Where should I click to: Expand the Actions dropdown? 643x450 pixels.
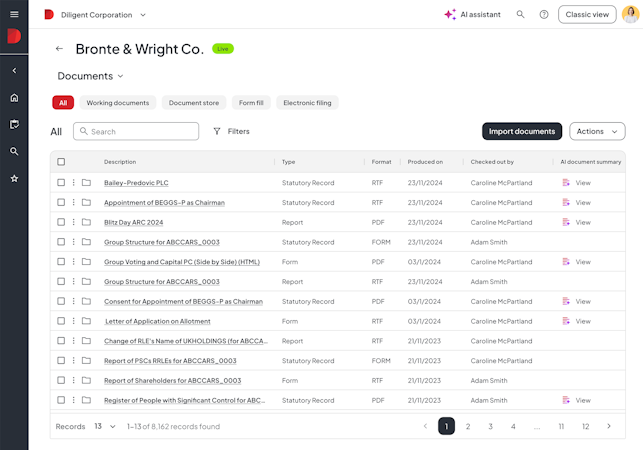pyautogui.click(x=597, y=131)
